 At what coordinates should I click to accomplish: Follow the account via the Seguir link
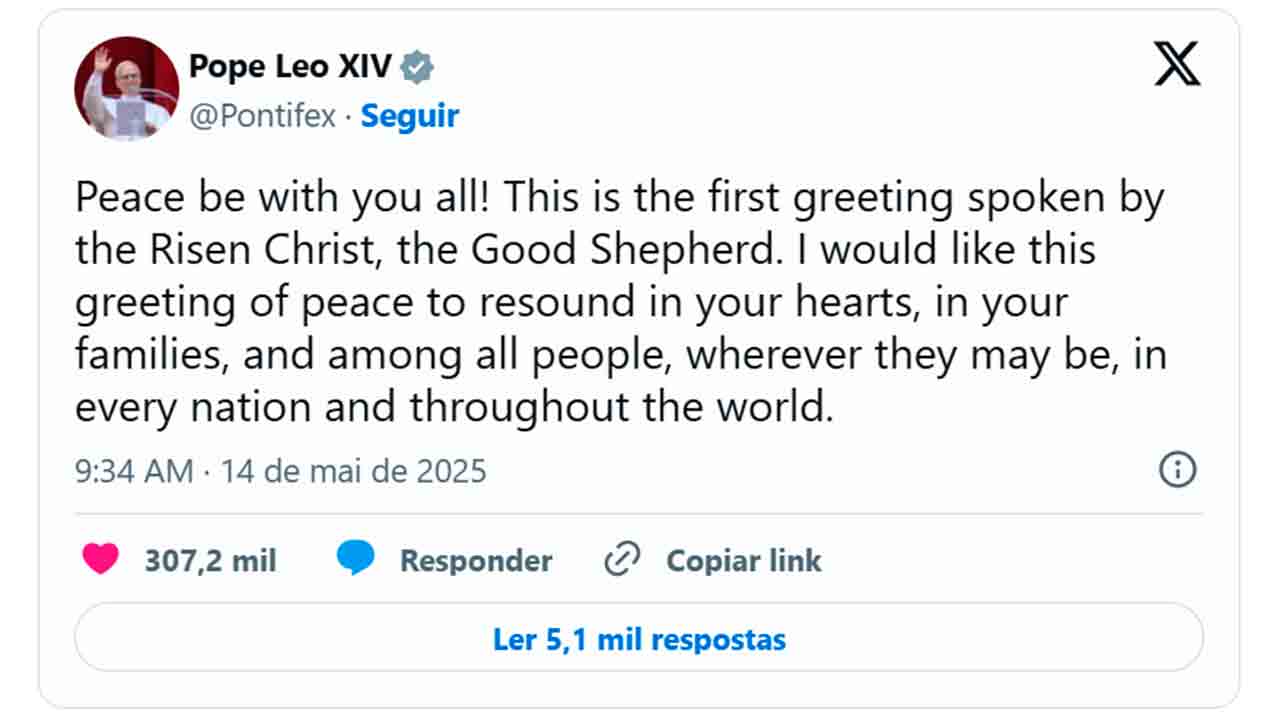[409, 115]
